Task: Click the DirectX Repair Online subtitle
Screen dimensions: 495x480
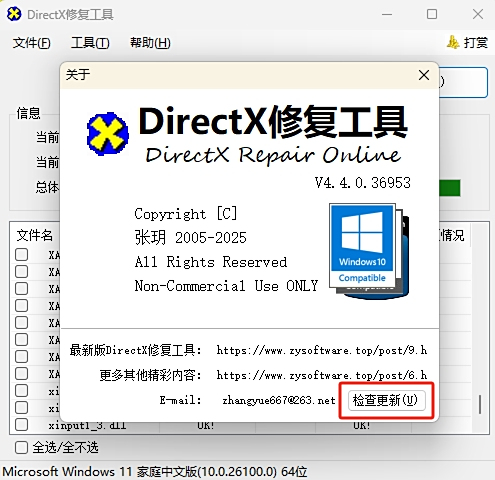Action: coord(273,155)
